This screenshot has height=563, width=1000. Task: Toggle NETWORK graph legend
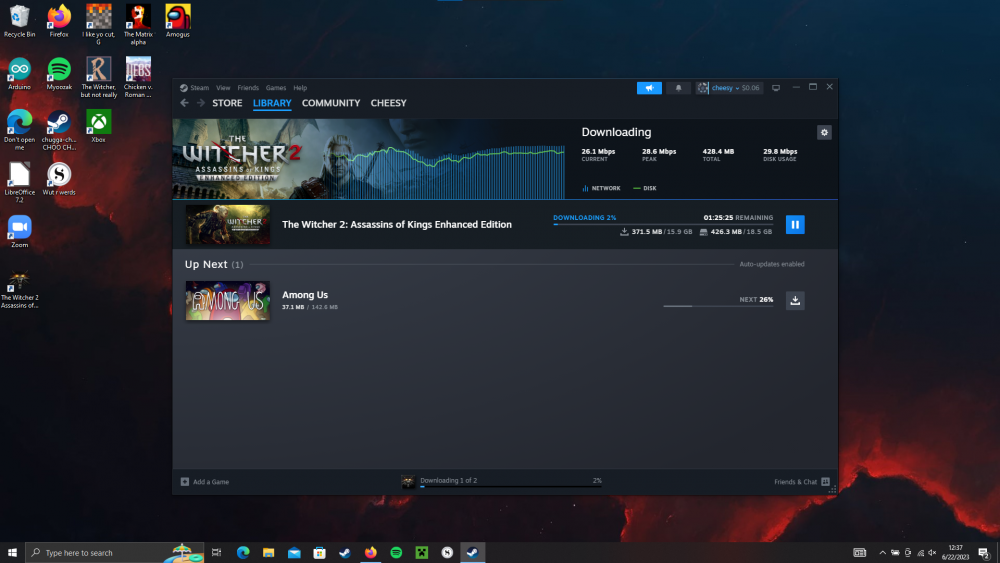click(601, 188)
